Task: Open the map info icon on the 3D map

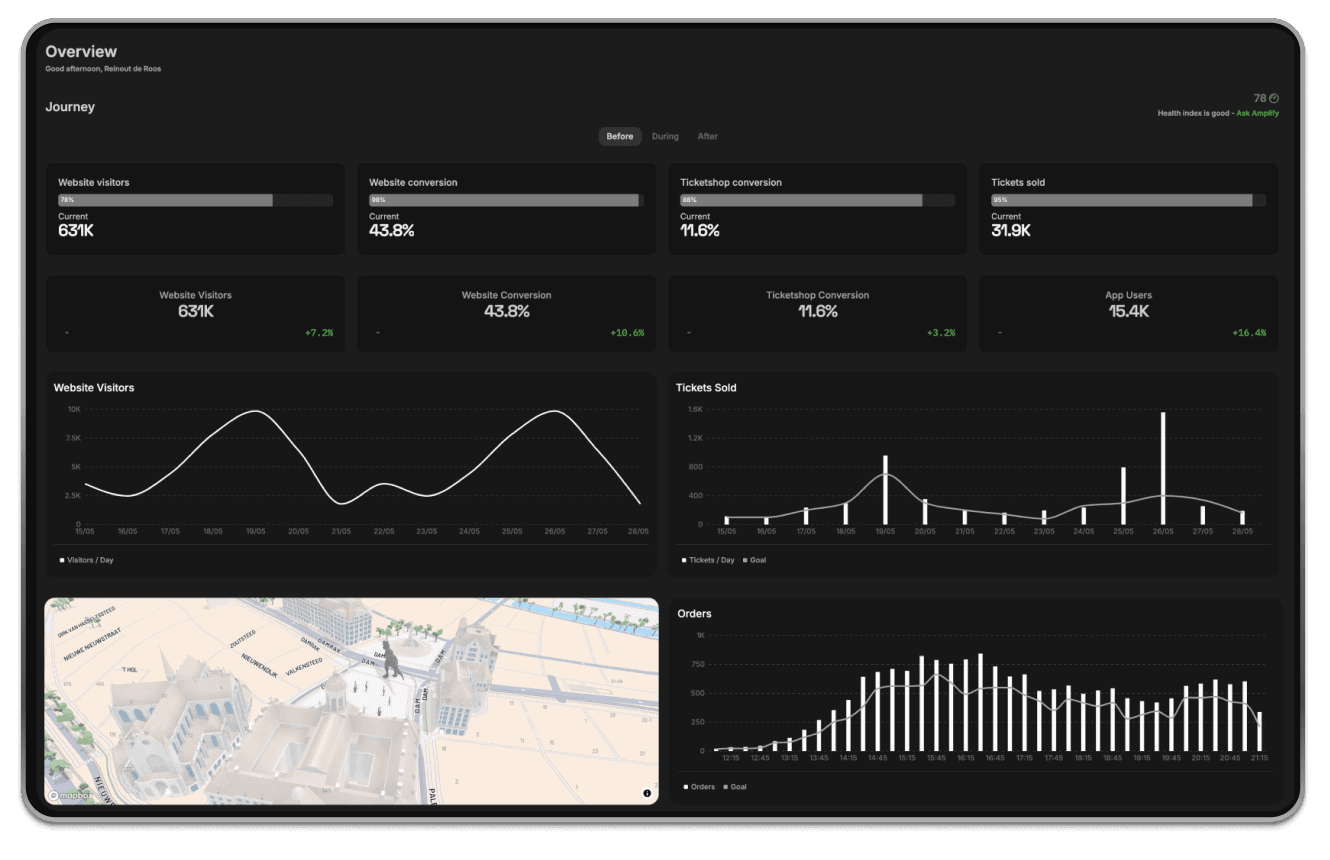Action: point(648,791)
